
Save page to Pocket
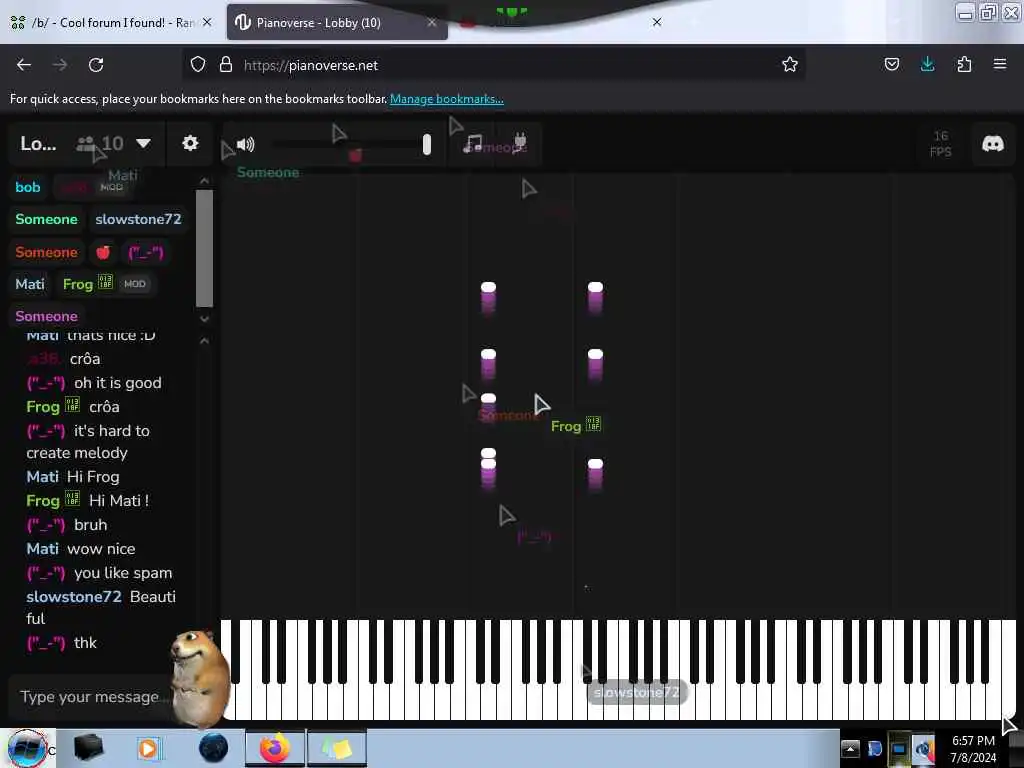tap(891, 65)
